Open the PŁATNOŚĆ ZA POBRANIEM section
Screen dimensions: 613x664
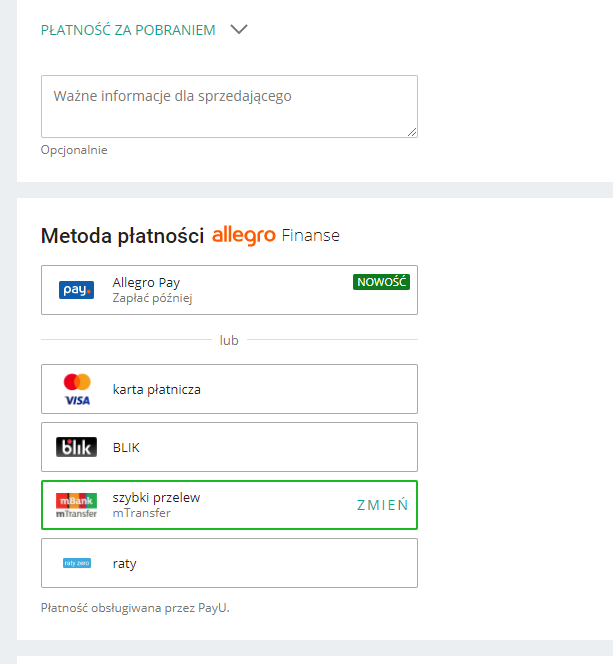point(128,30)
